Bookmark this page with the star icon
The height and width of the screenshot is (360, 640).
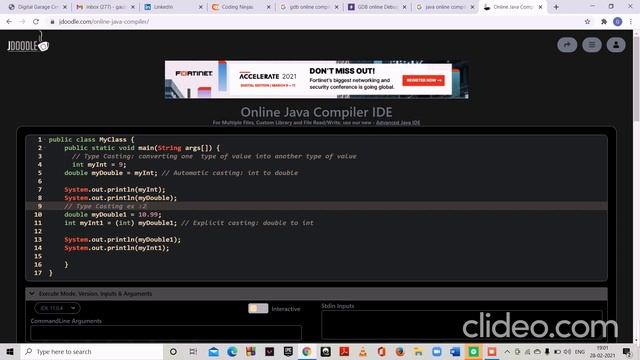(x=587, y=22)
